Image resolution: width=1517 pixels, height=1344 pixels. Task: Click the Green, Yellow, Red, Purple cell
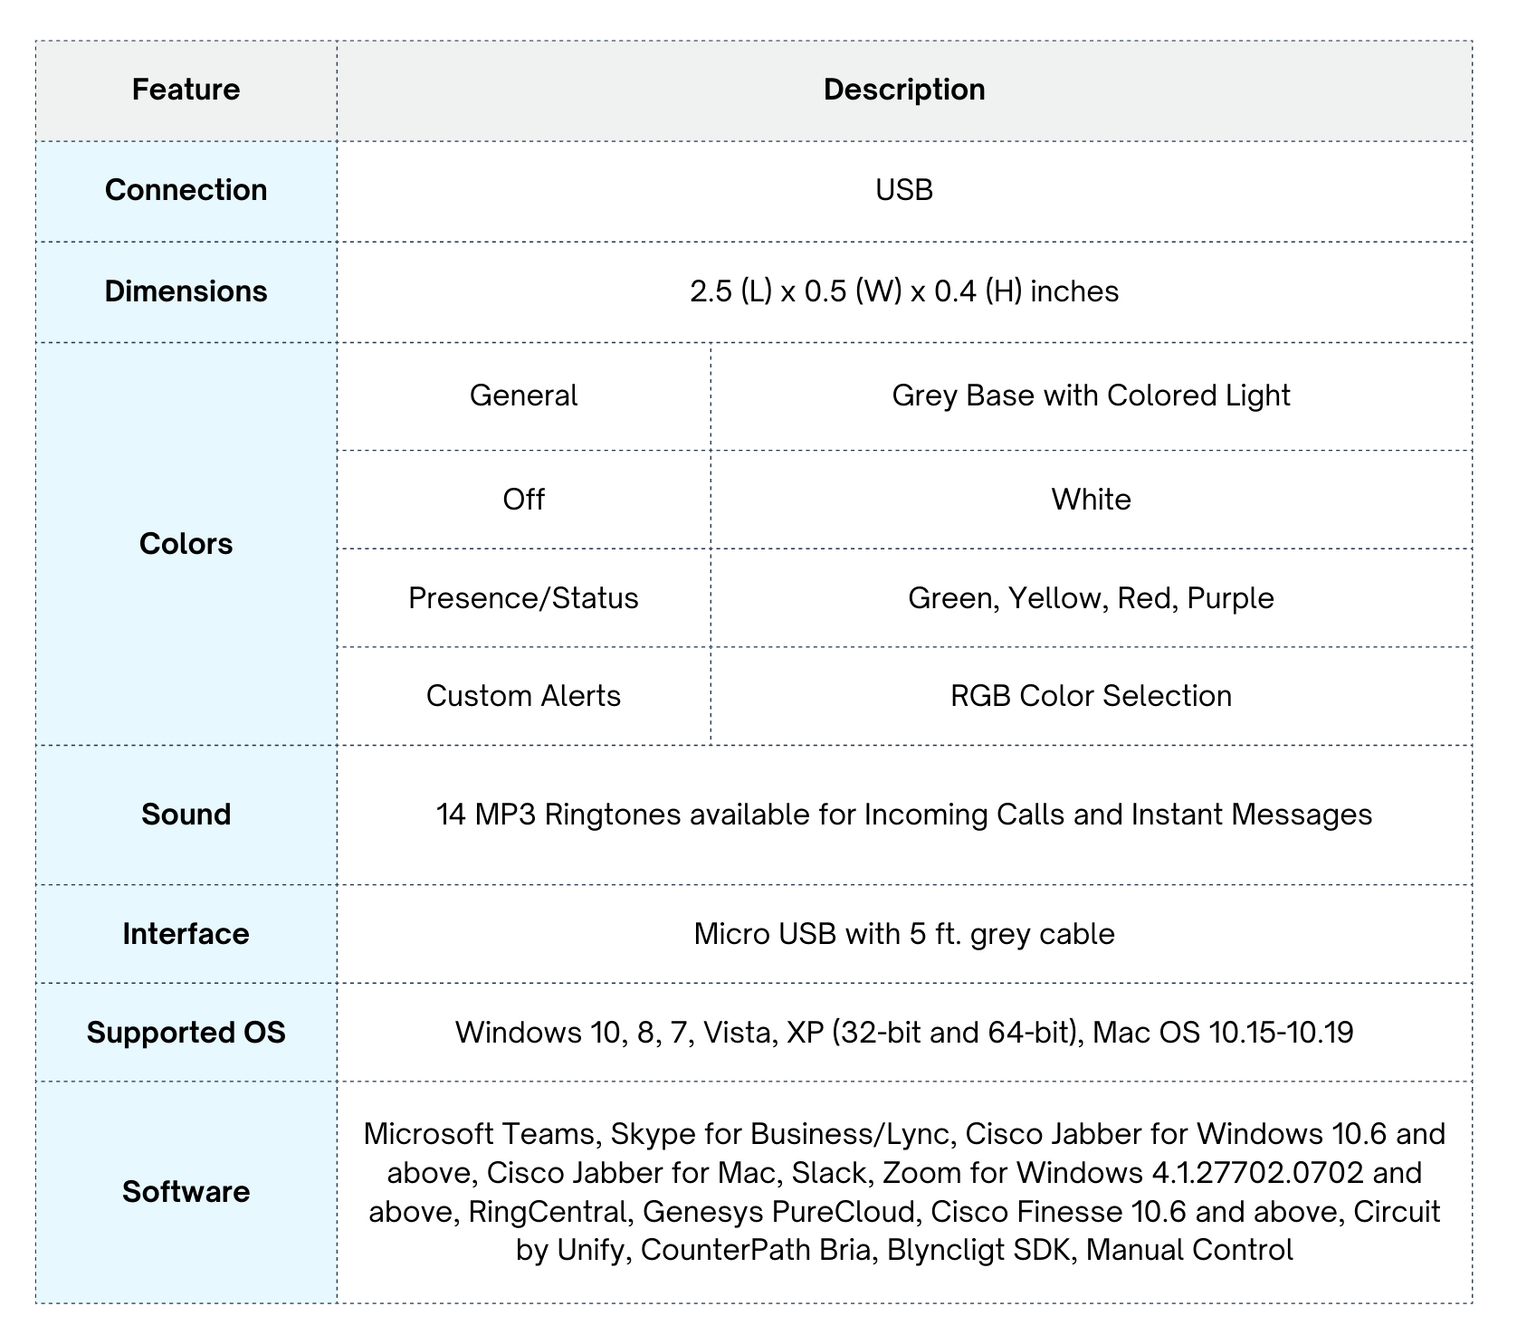click(x=1091, y=598)
